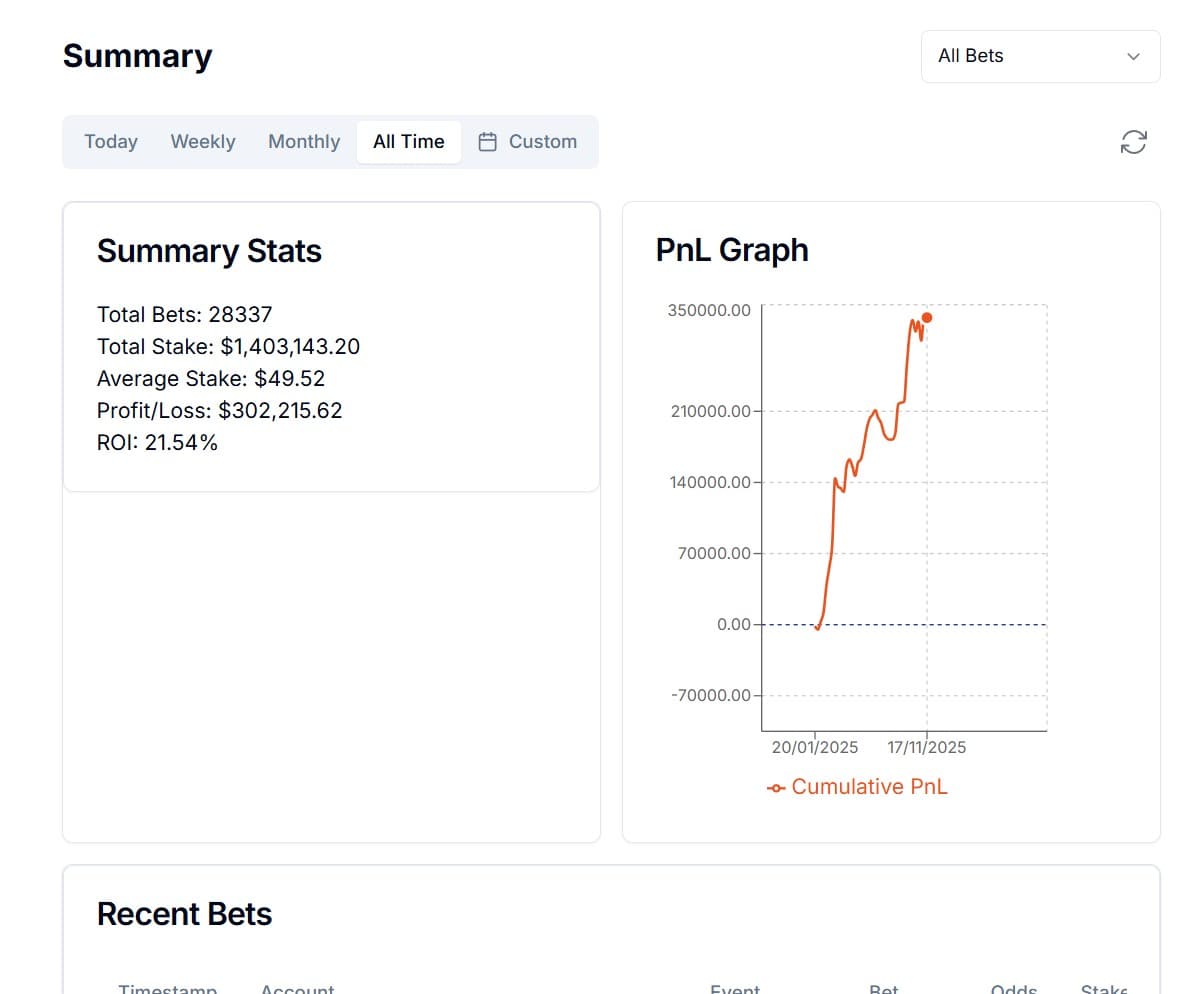Select the Weekly time range tab
The height and width of the screenshot is (994, 1185).
point(203,142)
